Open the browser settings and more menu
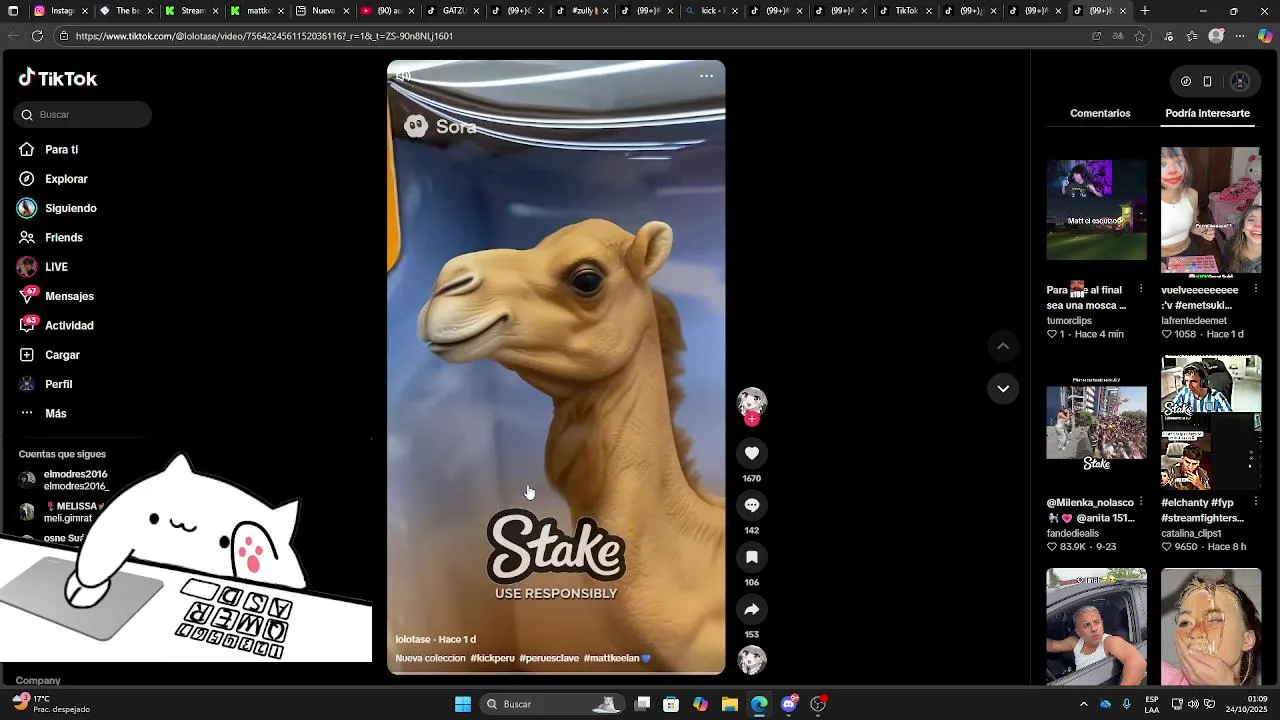 tap(1240, 36)
